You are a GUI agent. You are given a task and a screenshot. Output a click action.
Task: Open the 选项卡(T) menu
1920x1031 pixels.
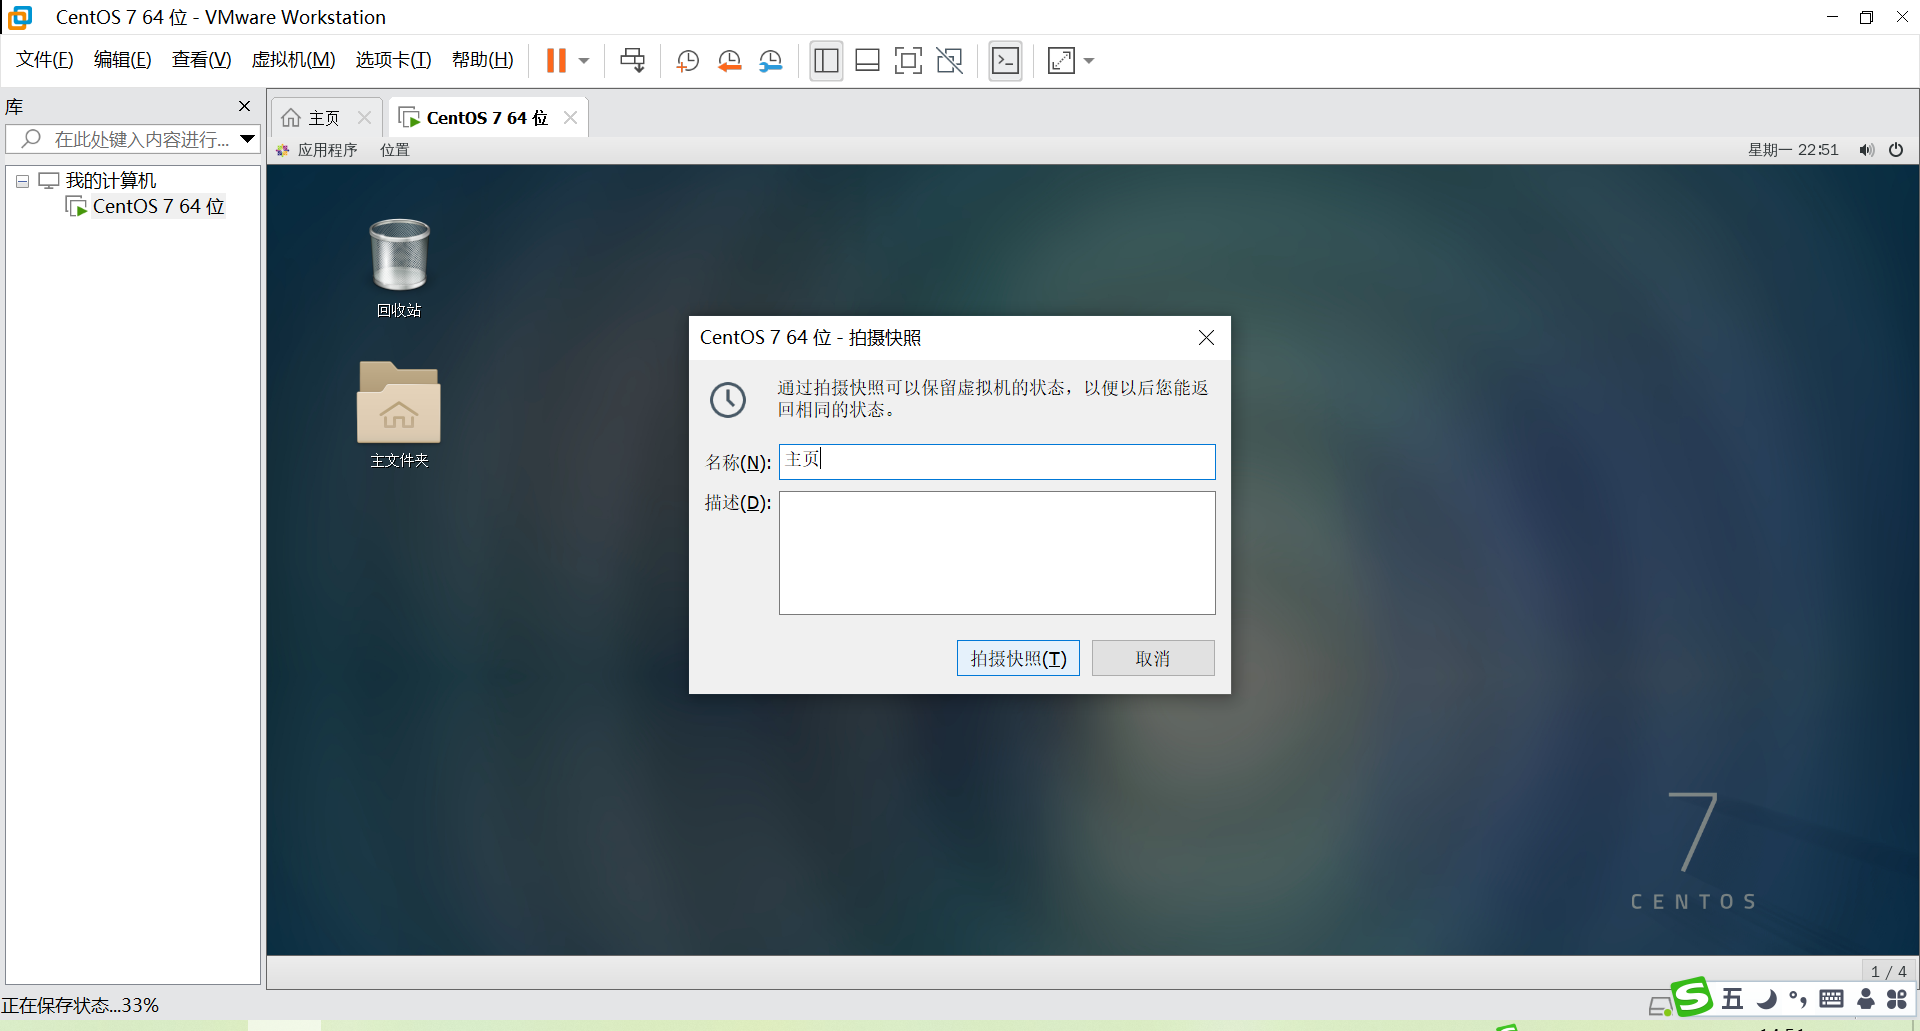393,60
